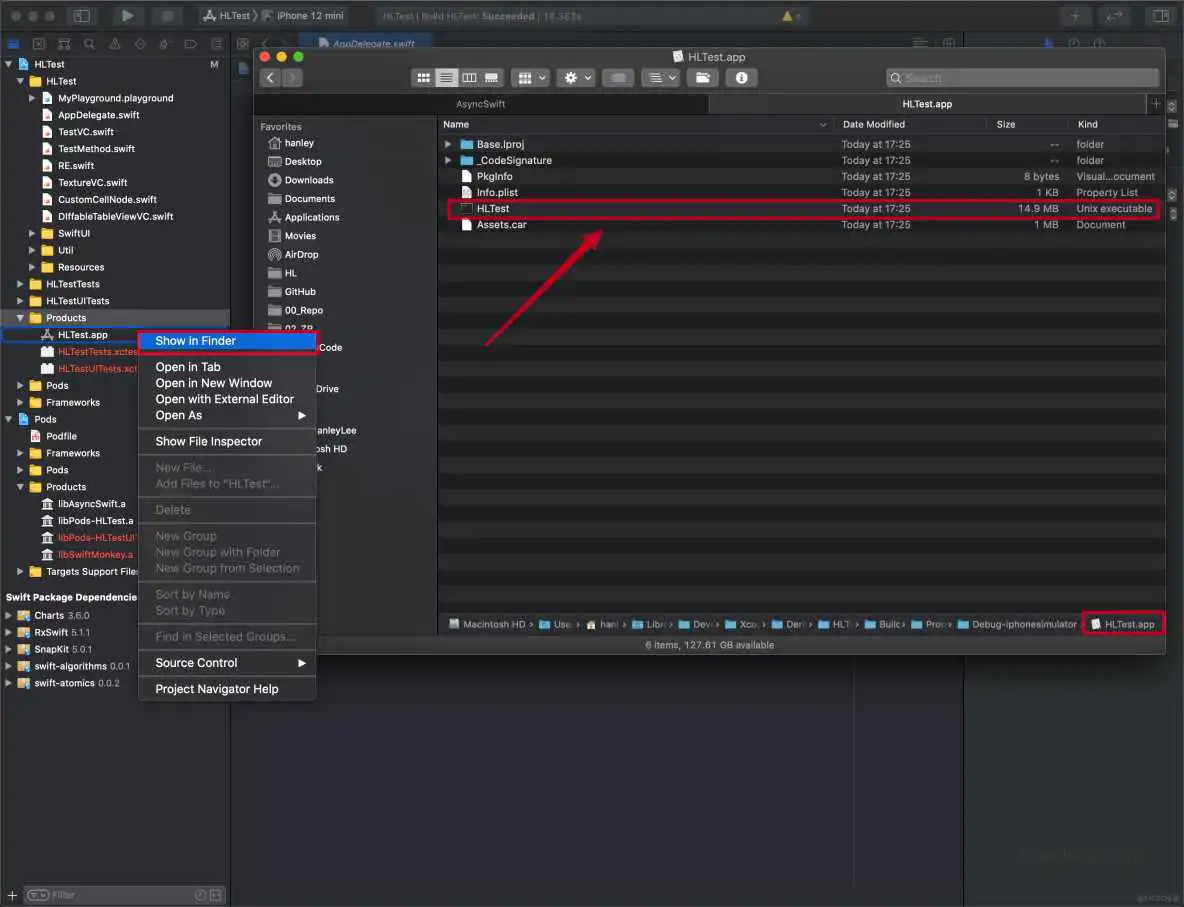1184x907 pixels.
Task: Collapse the first Products group in navigator
Action: tap(20, 318)
